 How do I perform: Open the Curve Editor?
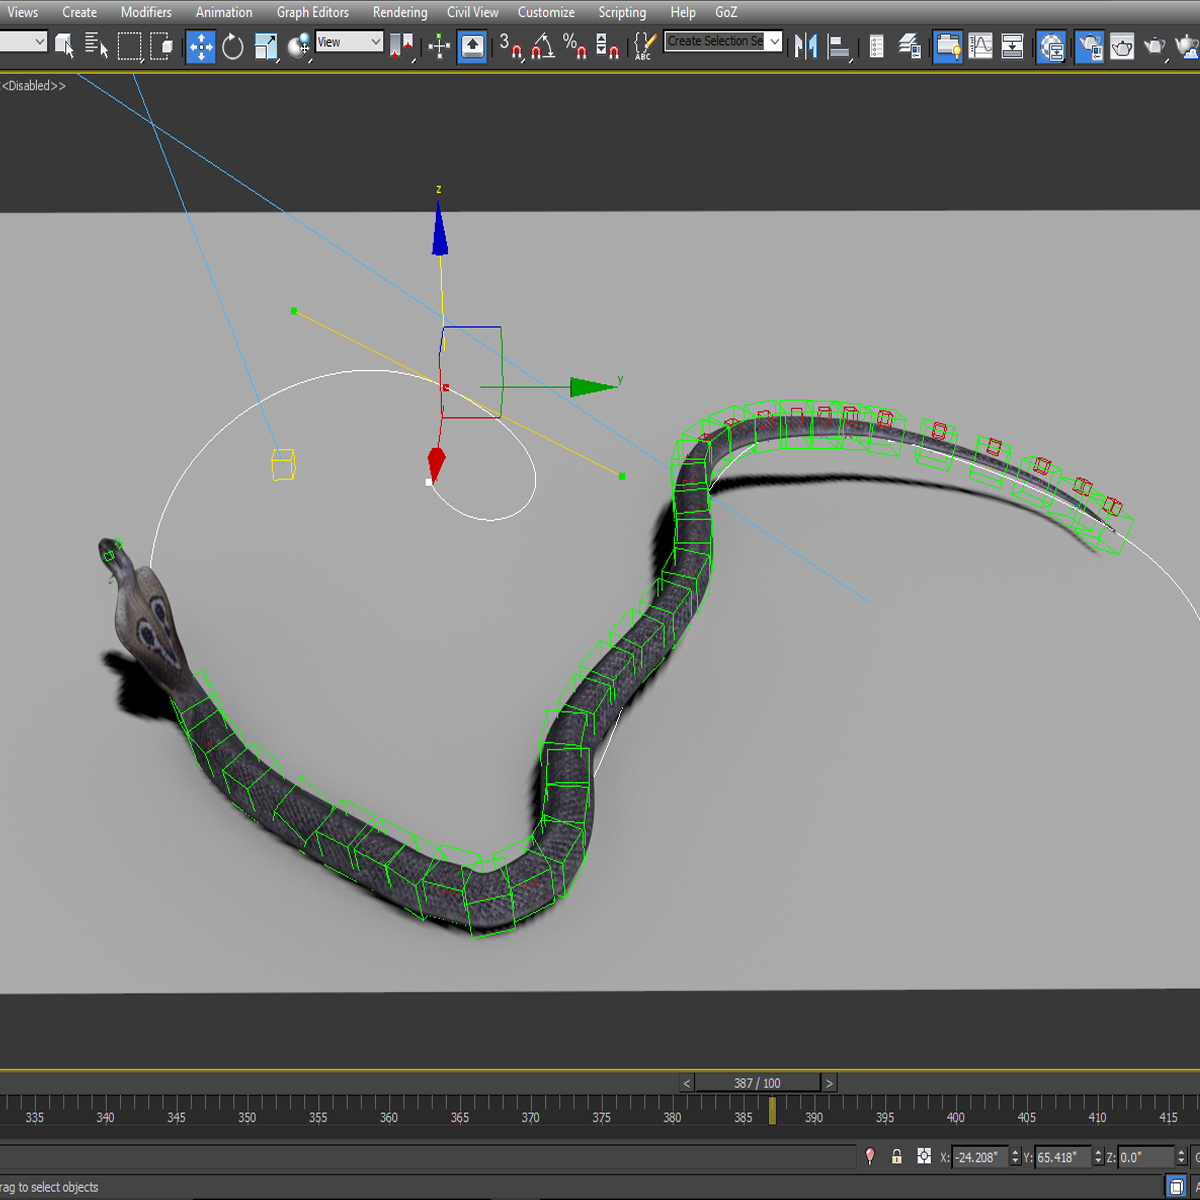(x=982, y=46)
